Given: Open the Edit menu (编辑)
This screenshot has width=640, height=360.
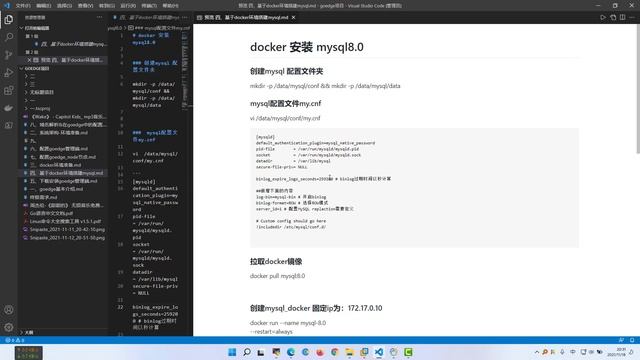Looking at the screenshot, I should 44,6.
